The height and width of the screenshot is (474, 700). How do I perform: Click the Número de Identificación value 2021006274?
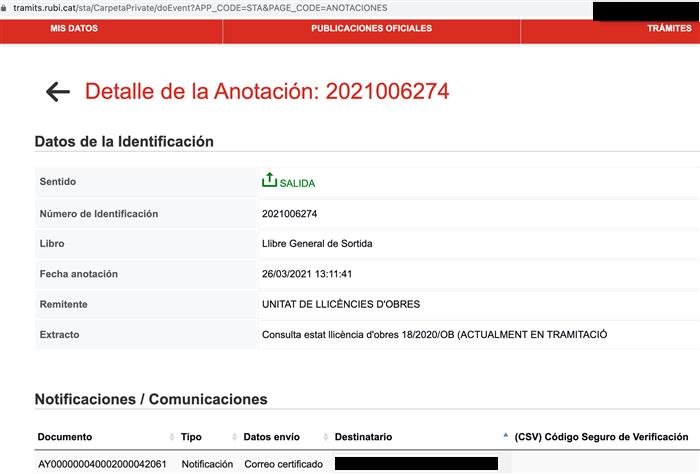[289, 214]
